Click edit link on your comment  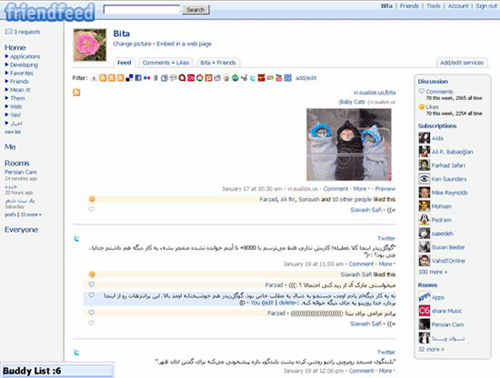(x=269, y=303)
